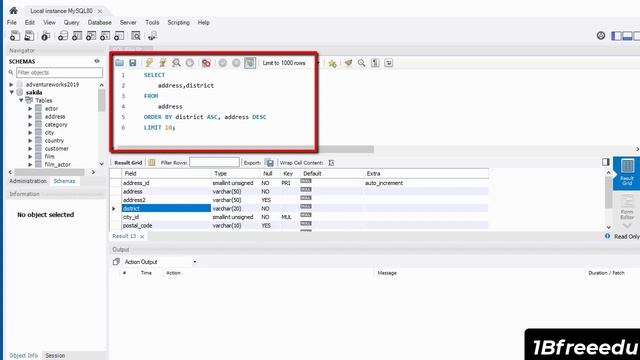640x360 pixels.
Task: Open a script file in query editor
Action: [119, 63]
